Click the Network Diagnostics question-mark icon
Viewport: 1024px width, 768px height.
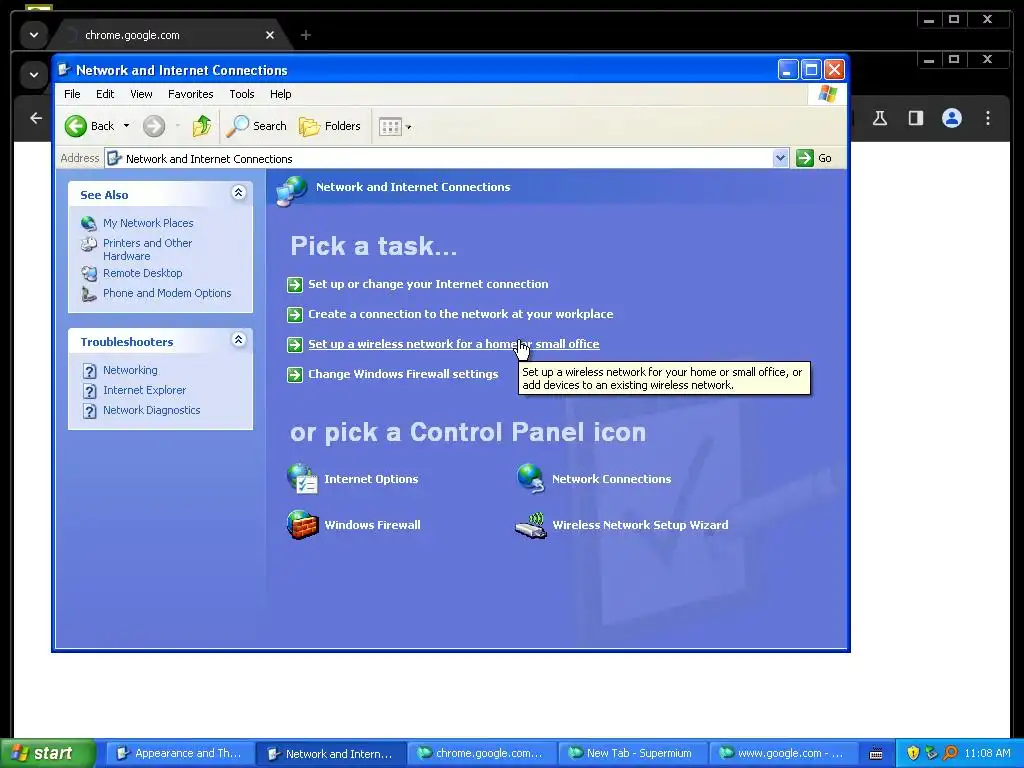pyautogui.click(x=89, y=411)
